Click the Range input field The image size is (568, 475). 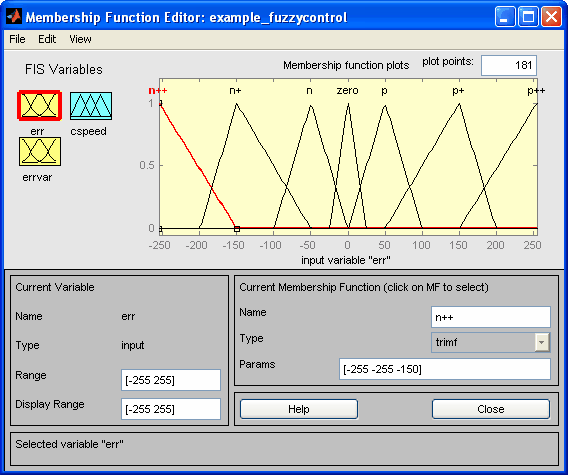(x=171, y=380)
